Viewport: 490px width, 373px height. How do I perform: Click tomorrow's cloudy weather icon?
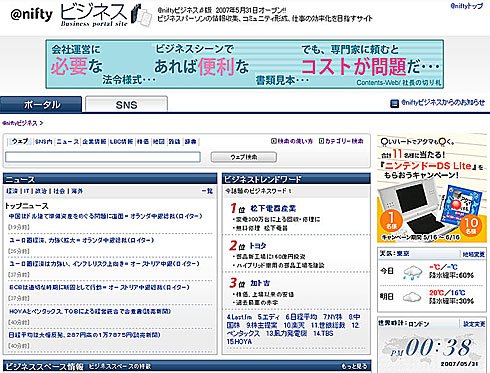point(412,296)
